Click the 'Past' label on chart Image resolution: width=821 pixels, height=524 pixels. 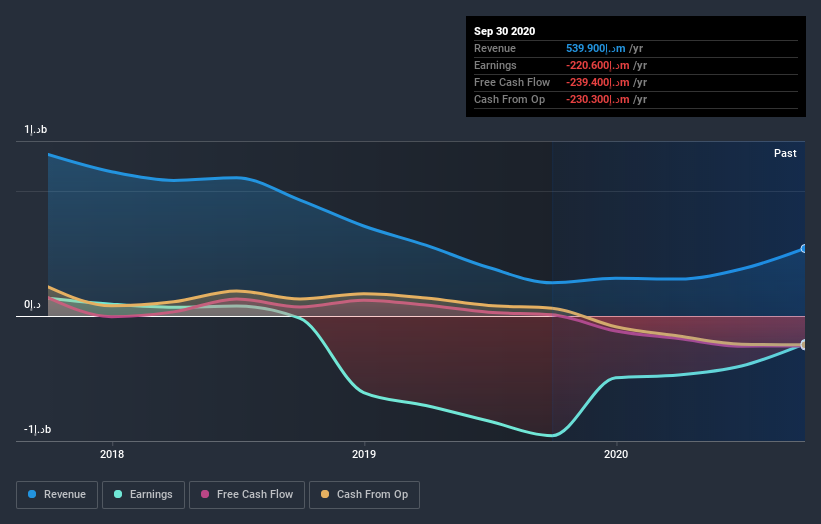coord(785,153)
